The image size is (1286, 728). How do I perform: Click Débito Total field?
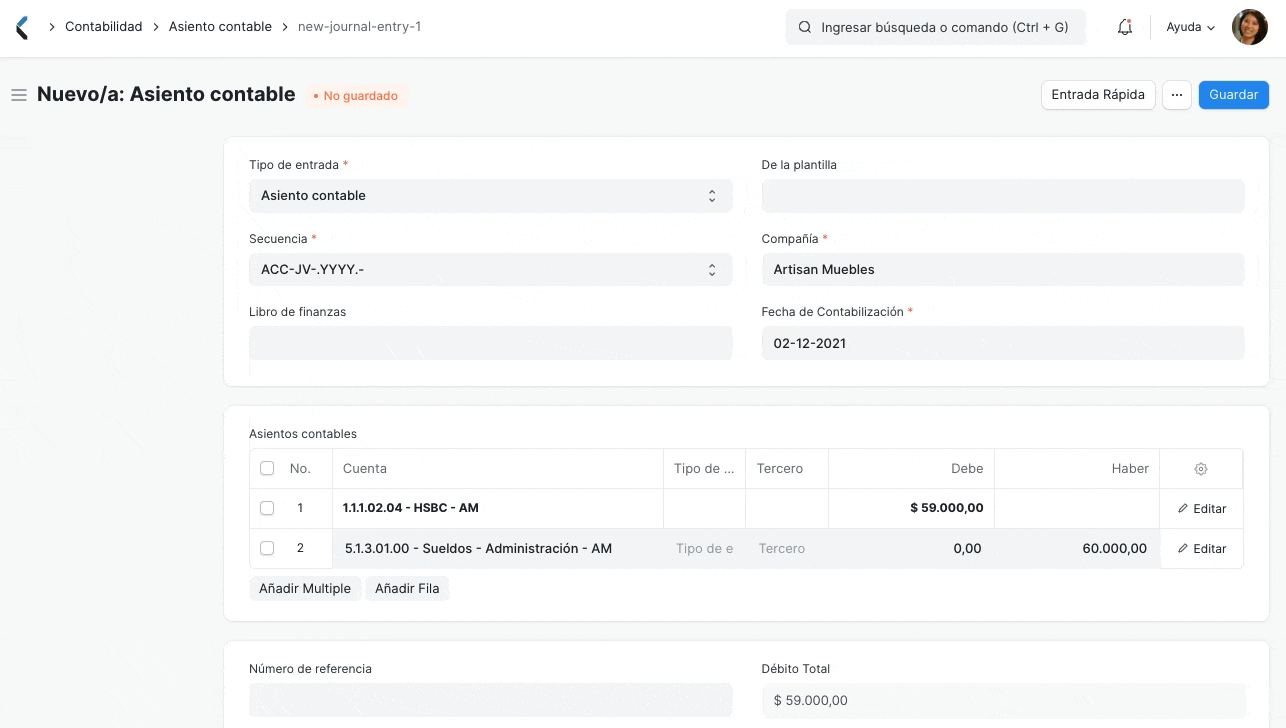1003,700
